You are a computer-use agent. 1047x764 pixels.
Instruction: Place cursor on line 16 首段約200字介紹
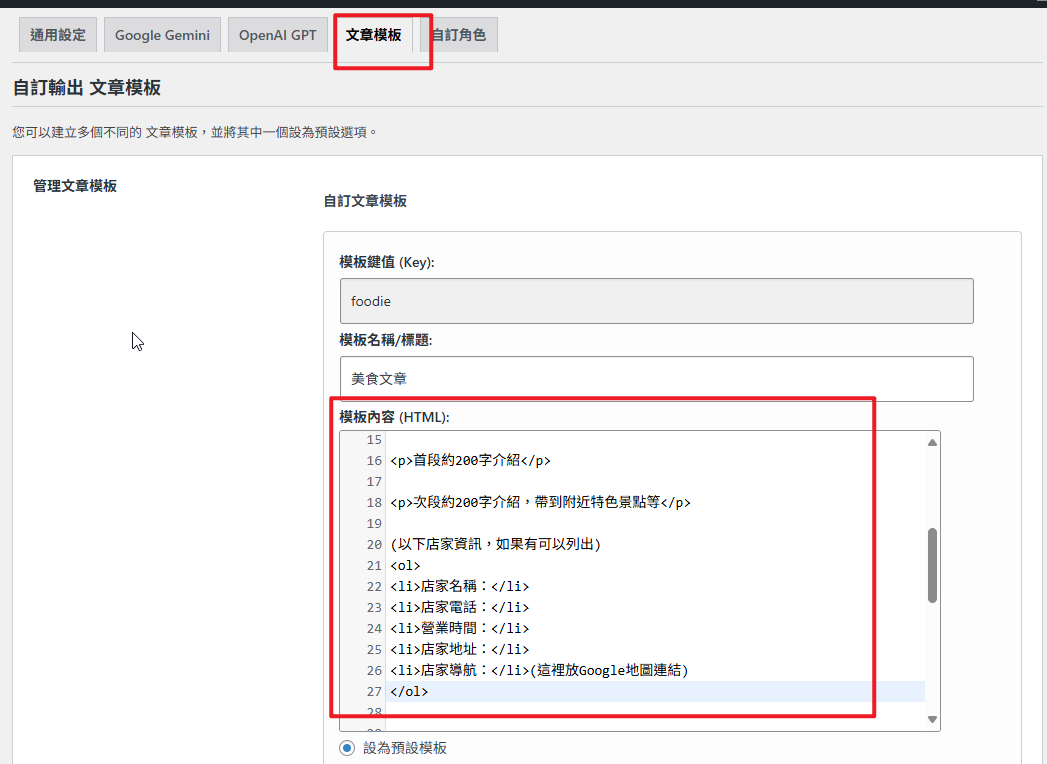[x=470, y=461]
